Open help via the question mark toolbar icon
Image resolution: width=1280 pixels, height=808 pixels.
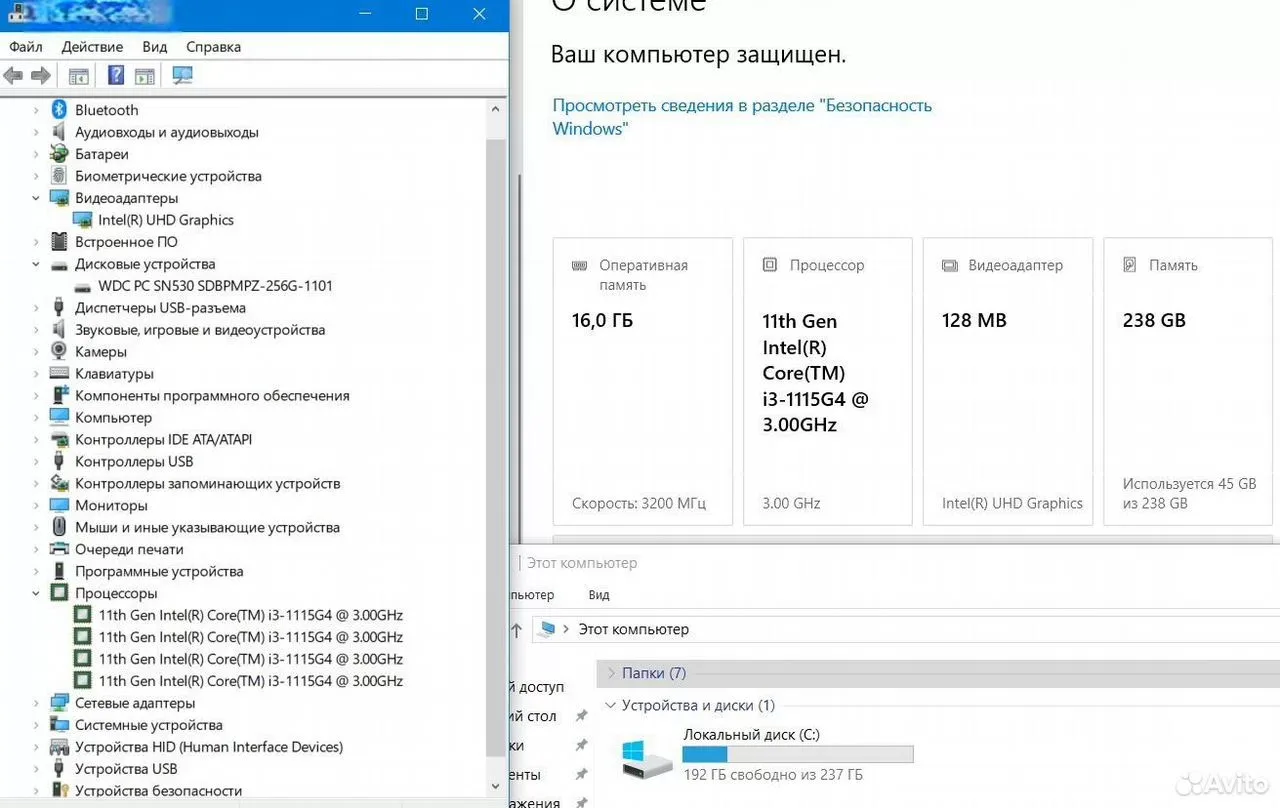tap(116, 75)
